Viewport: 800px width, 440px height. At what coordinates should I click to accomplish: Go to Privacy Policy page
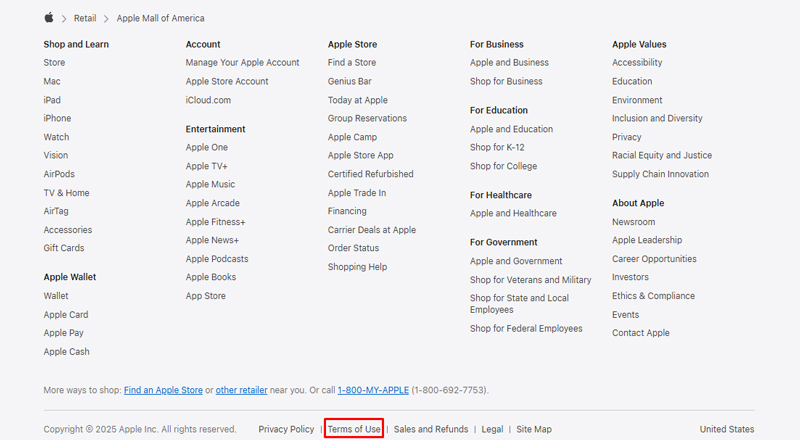pos(286,429)
